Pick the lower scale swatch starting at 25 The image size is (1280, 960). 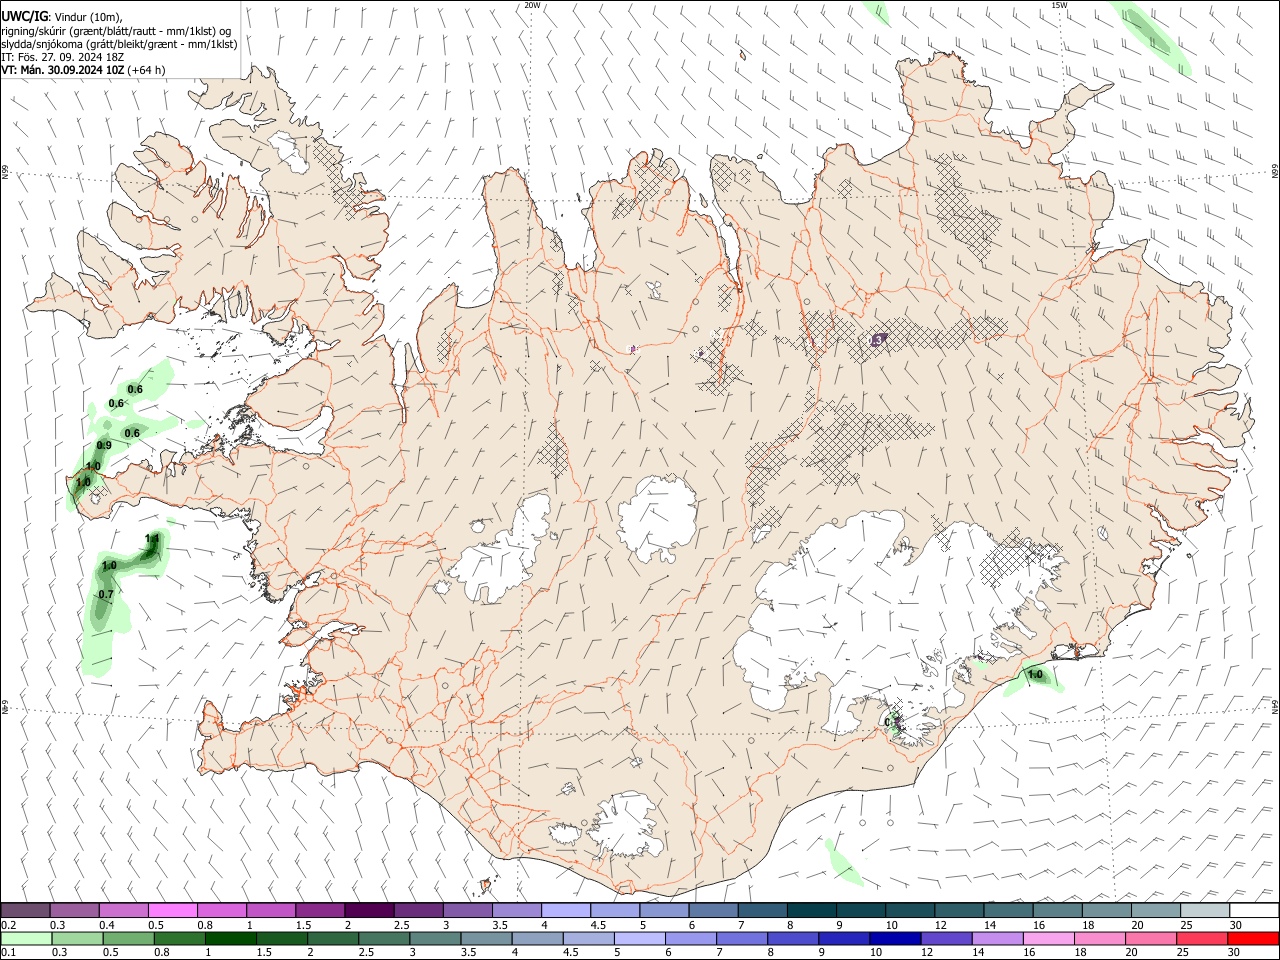pos(1200,938)
